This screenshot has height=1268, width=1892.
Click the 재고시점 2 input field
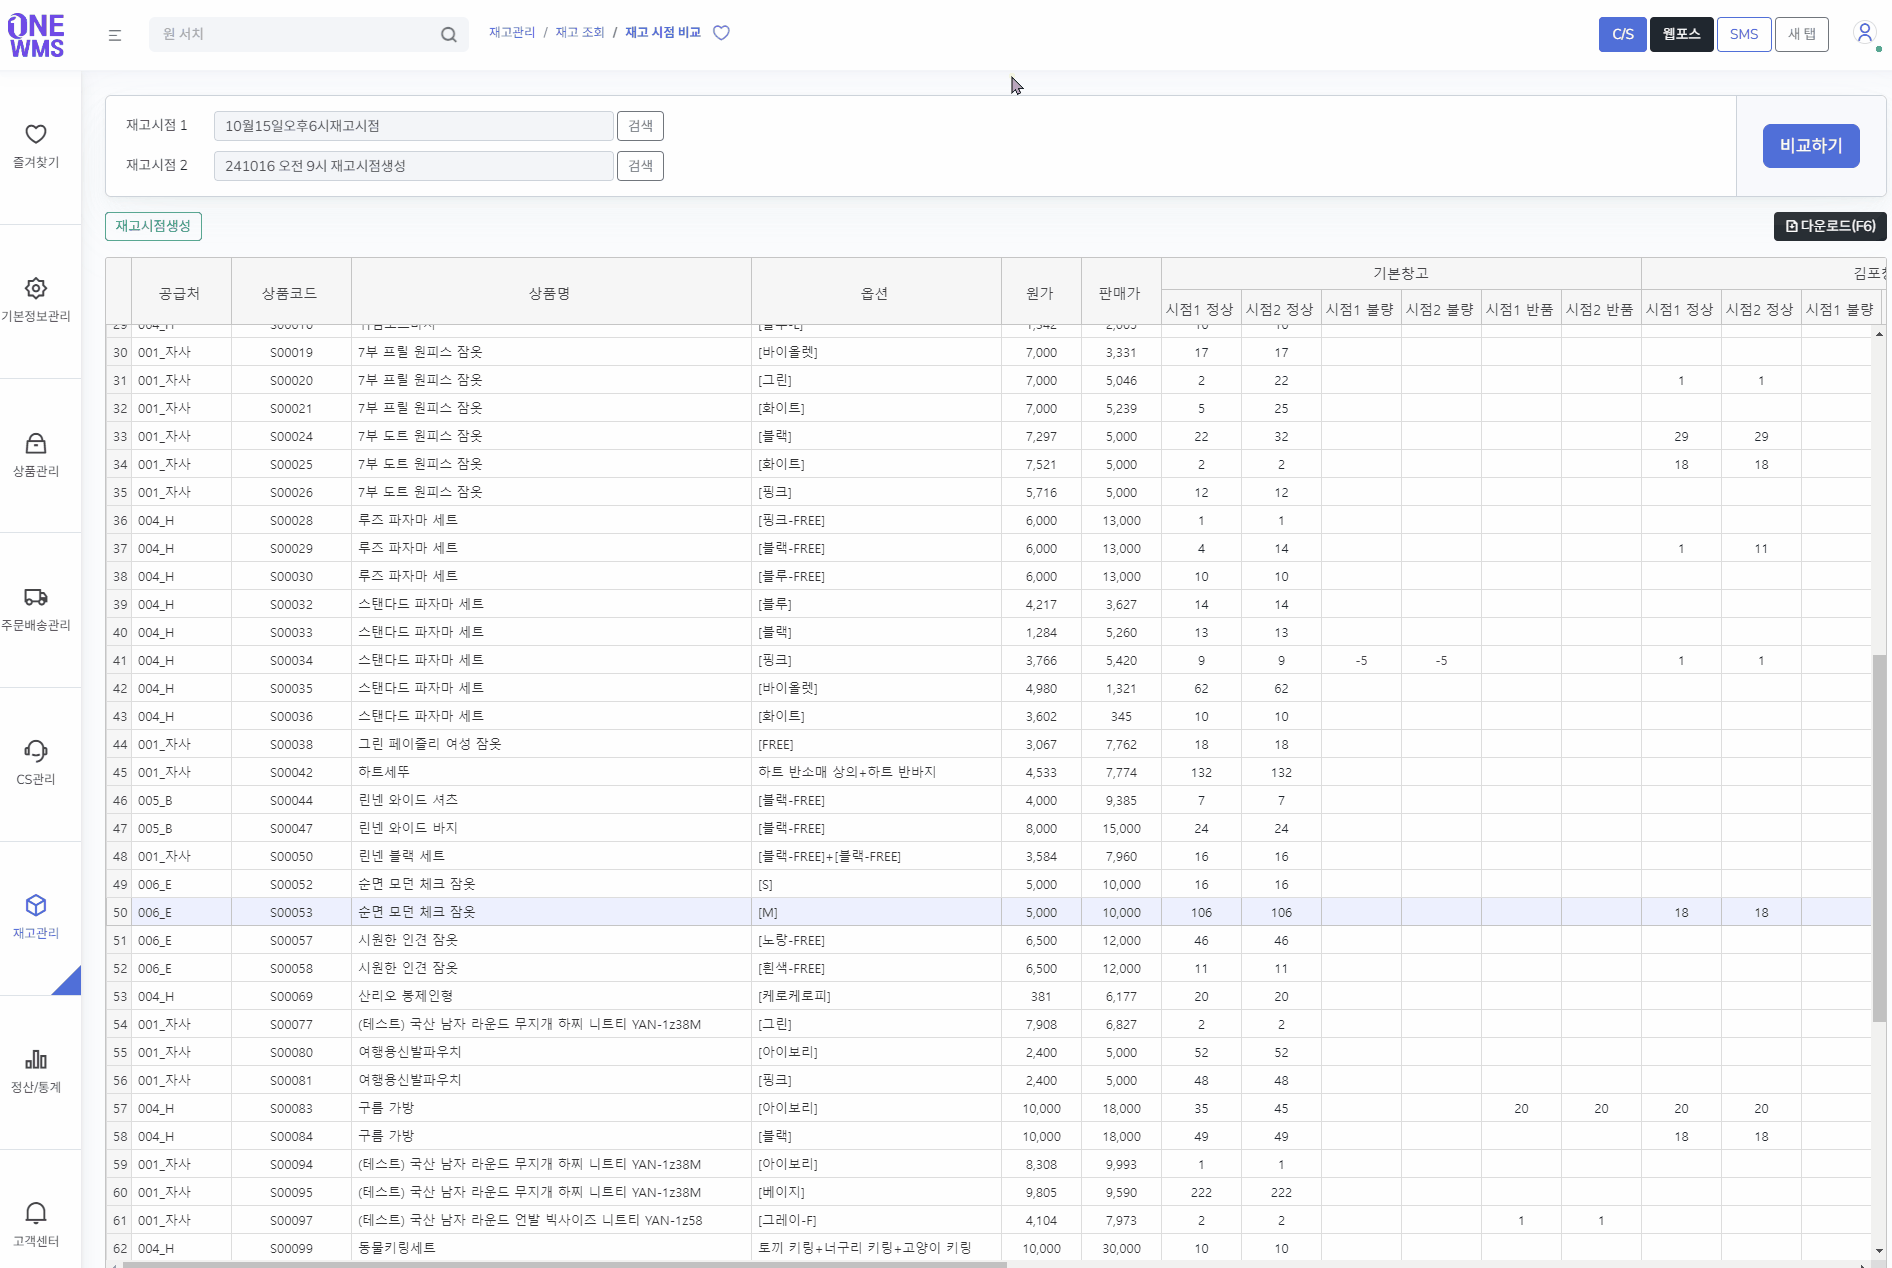413,166
